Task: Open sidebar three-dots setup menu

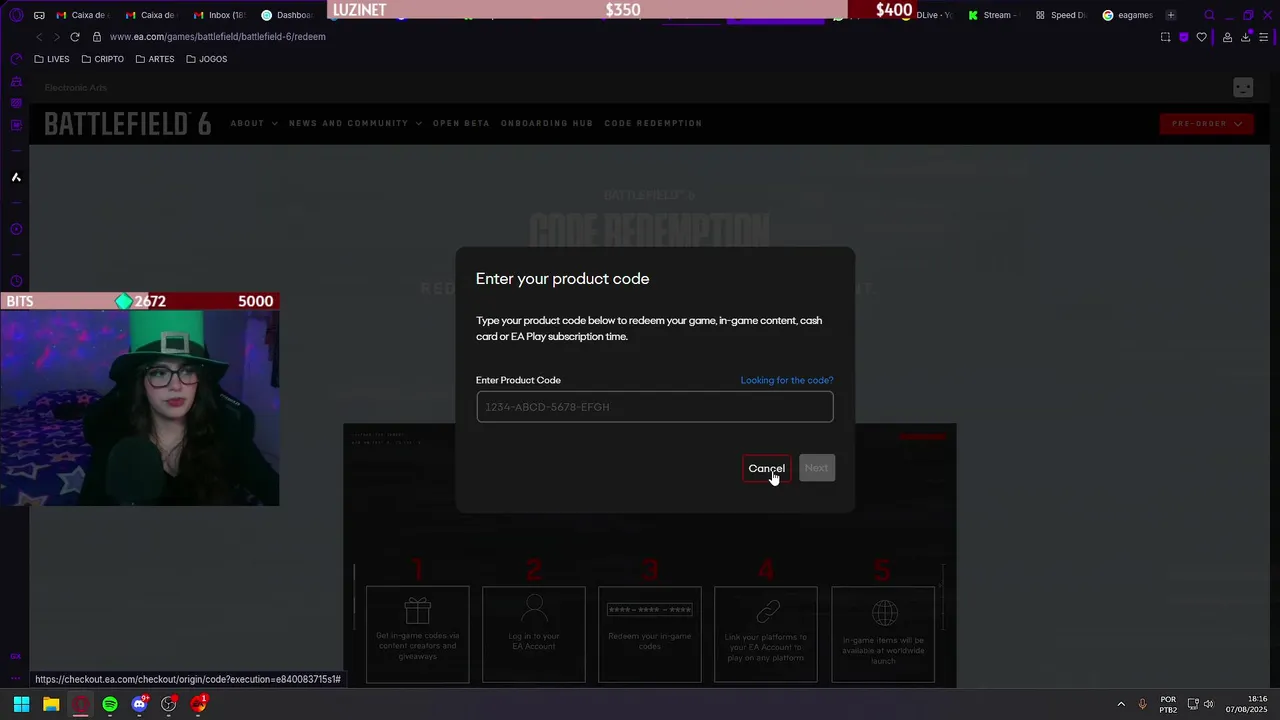Action: 16,679
